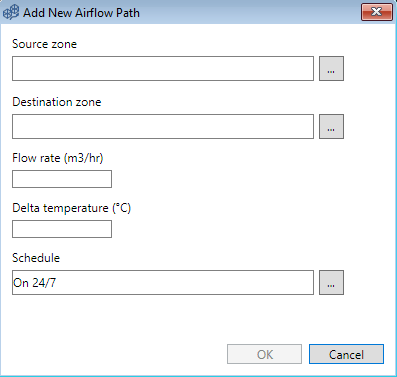Click the Schedule label text
This screenshot has width=397, height=377.
click(36, 258)
